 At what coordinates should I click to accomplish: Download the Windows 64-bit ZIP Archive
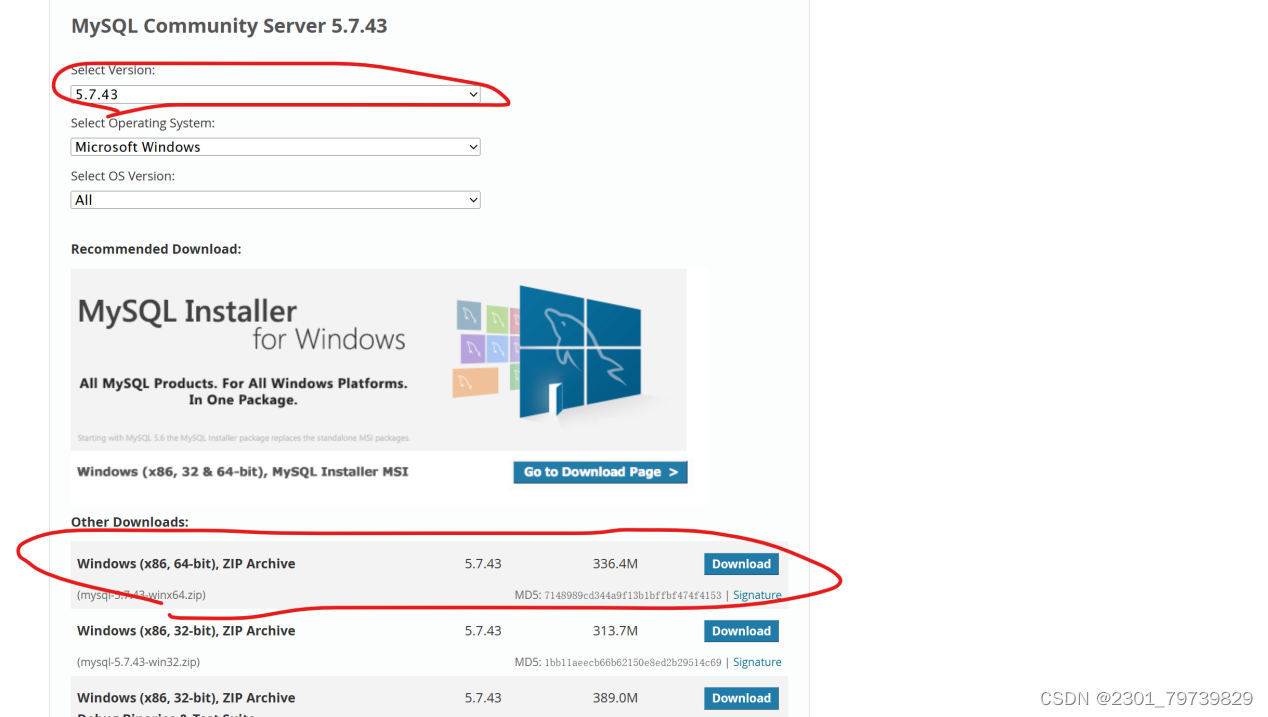tap(741, 564)
